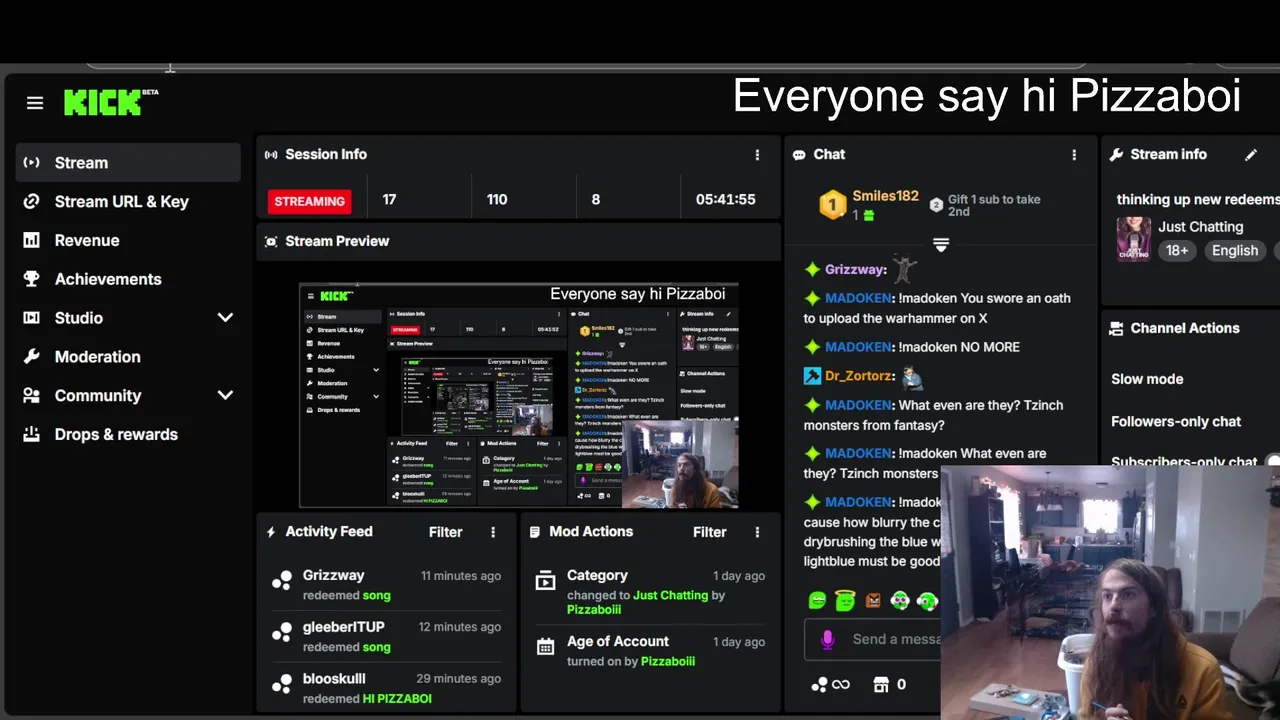Screen dimensions: 1280x720
Task: Expand the Studio sidebar chevron
Action: click(x=225, y=318)
